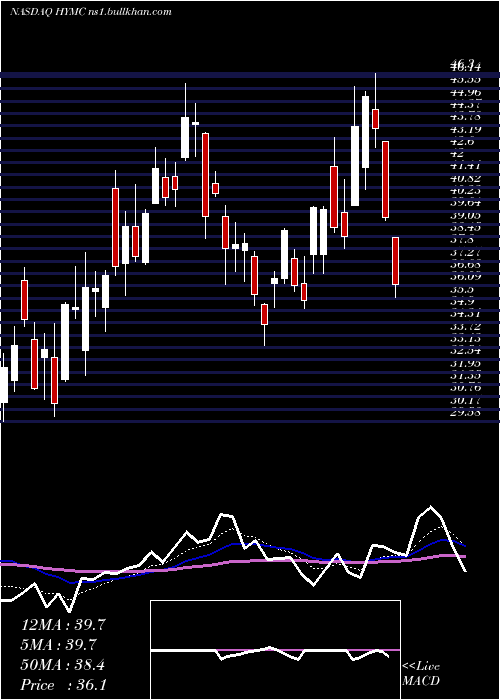Click the 44.96 price axis label
This screenshot has width=500, height=700.
(x=466, y=93)
